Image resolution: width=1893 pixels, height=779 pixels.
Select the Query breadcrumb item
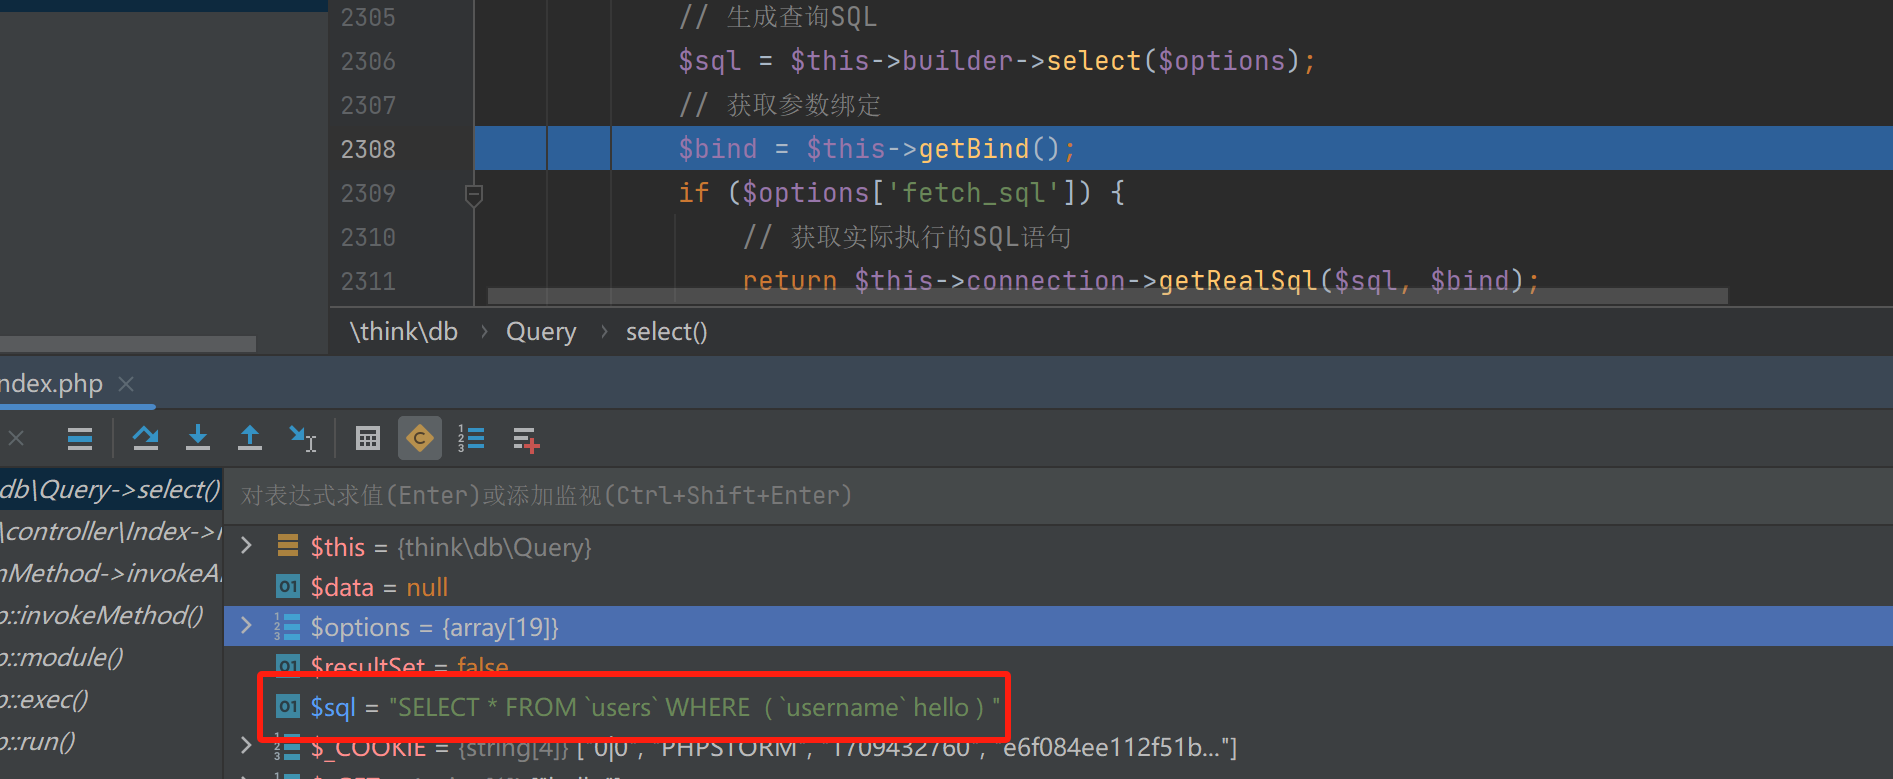(x=541, y=332)
